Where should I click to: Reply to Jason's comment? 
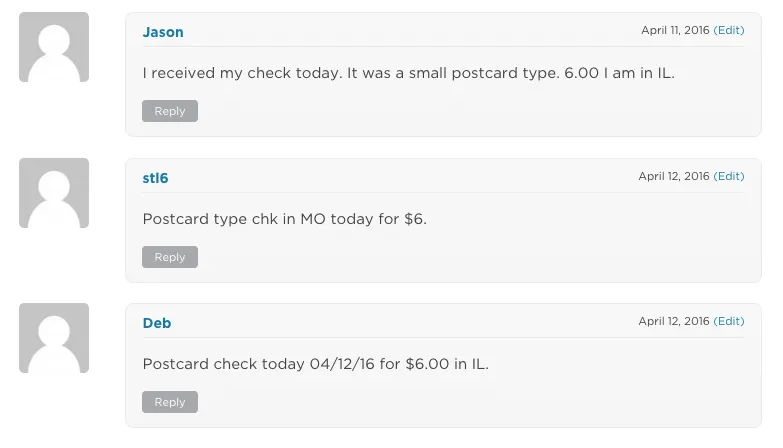coord(170,111)
